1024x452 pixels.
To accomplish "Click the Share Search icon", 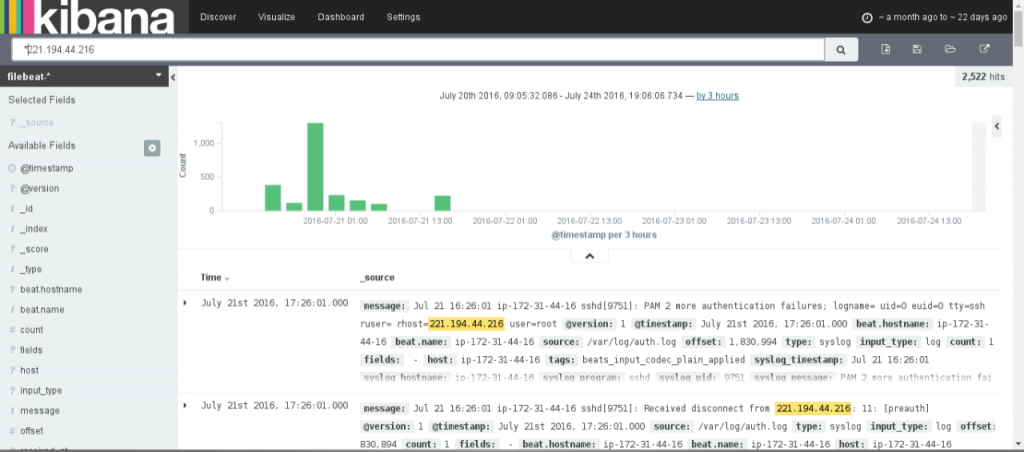I will click(984, 49).
